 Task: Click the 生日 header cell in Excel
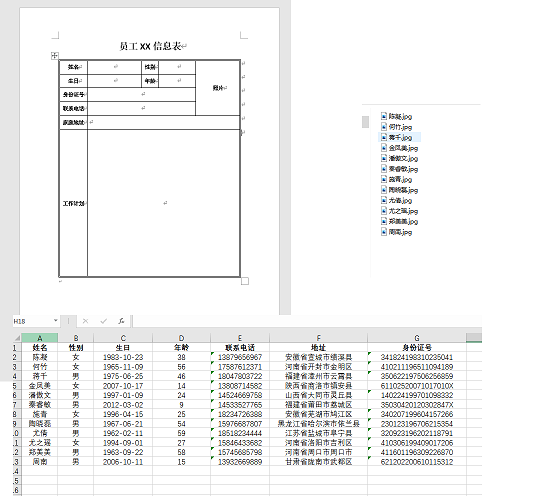pyautogui.click(x=123, y=348)
